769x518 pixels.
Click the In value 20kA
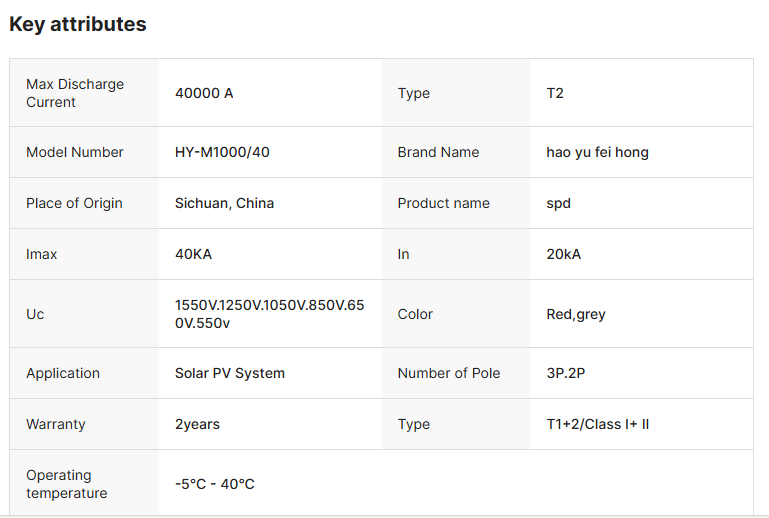pos(563,254)
